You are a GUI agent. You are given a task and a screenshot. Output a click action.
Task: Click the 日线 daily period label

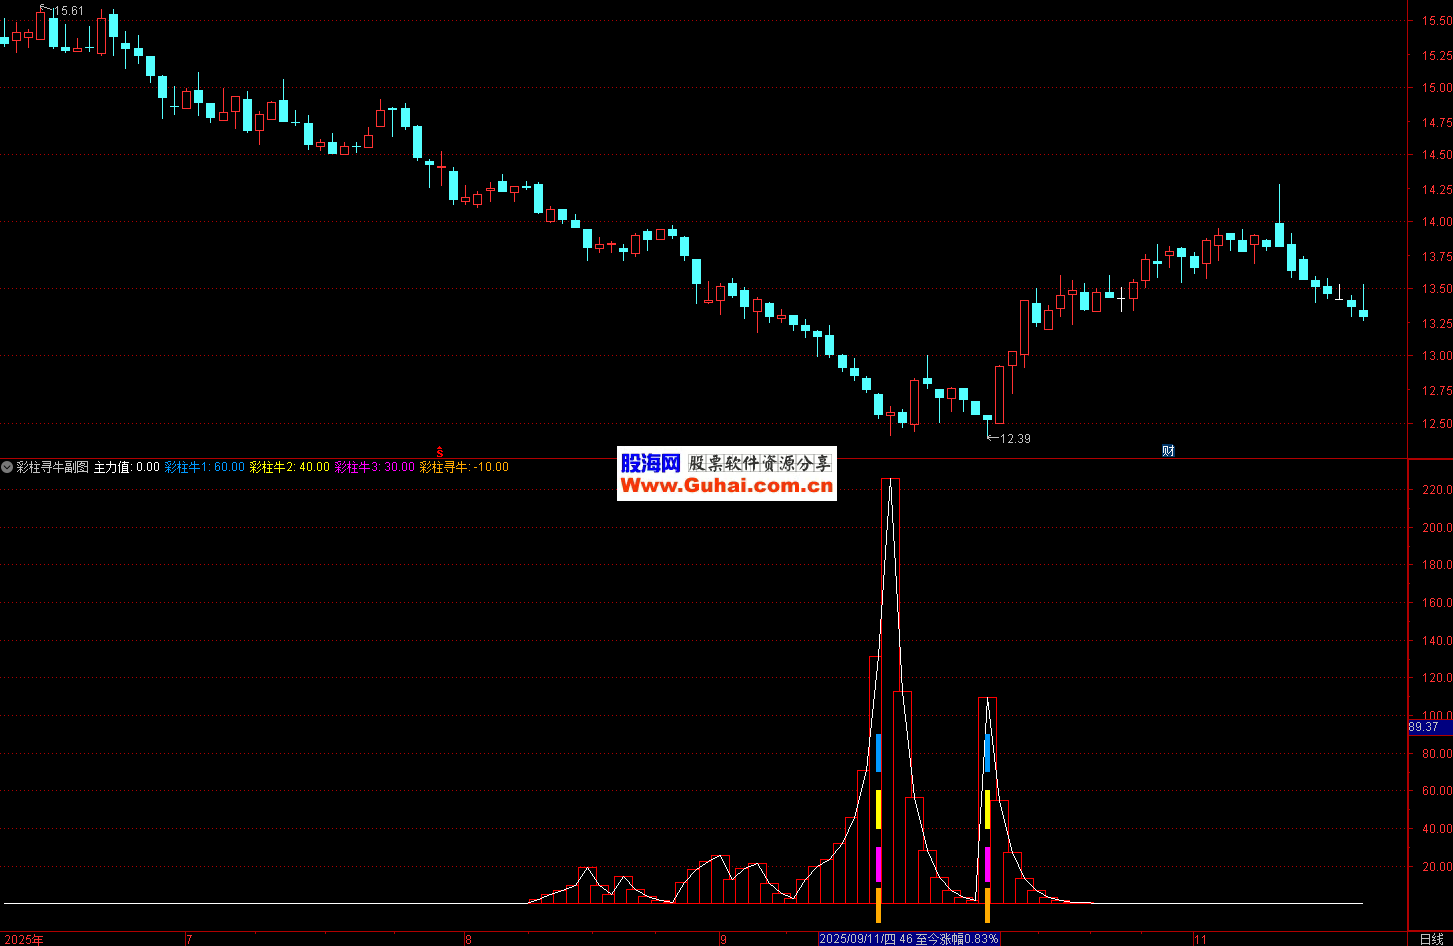(x=1431, y=939)
